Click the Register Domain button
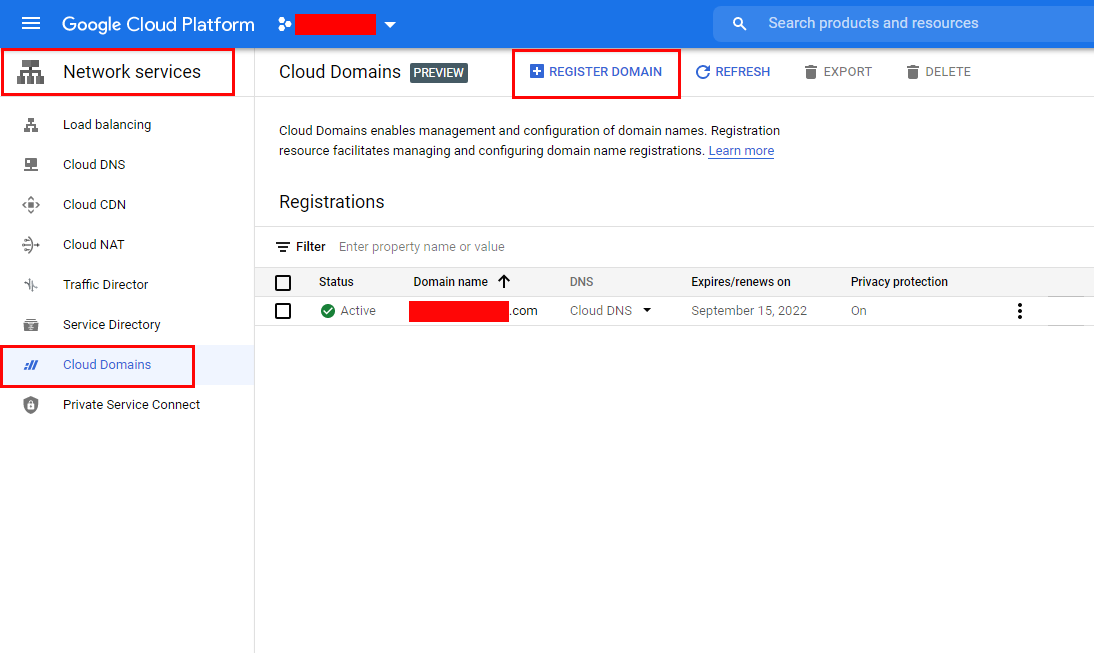 [596, 72]
